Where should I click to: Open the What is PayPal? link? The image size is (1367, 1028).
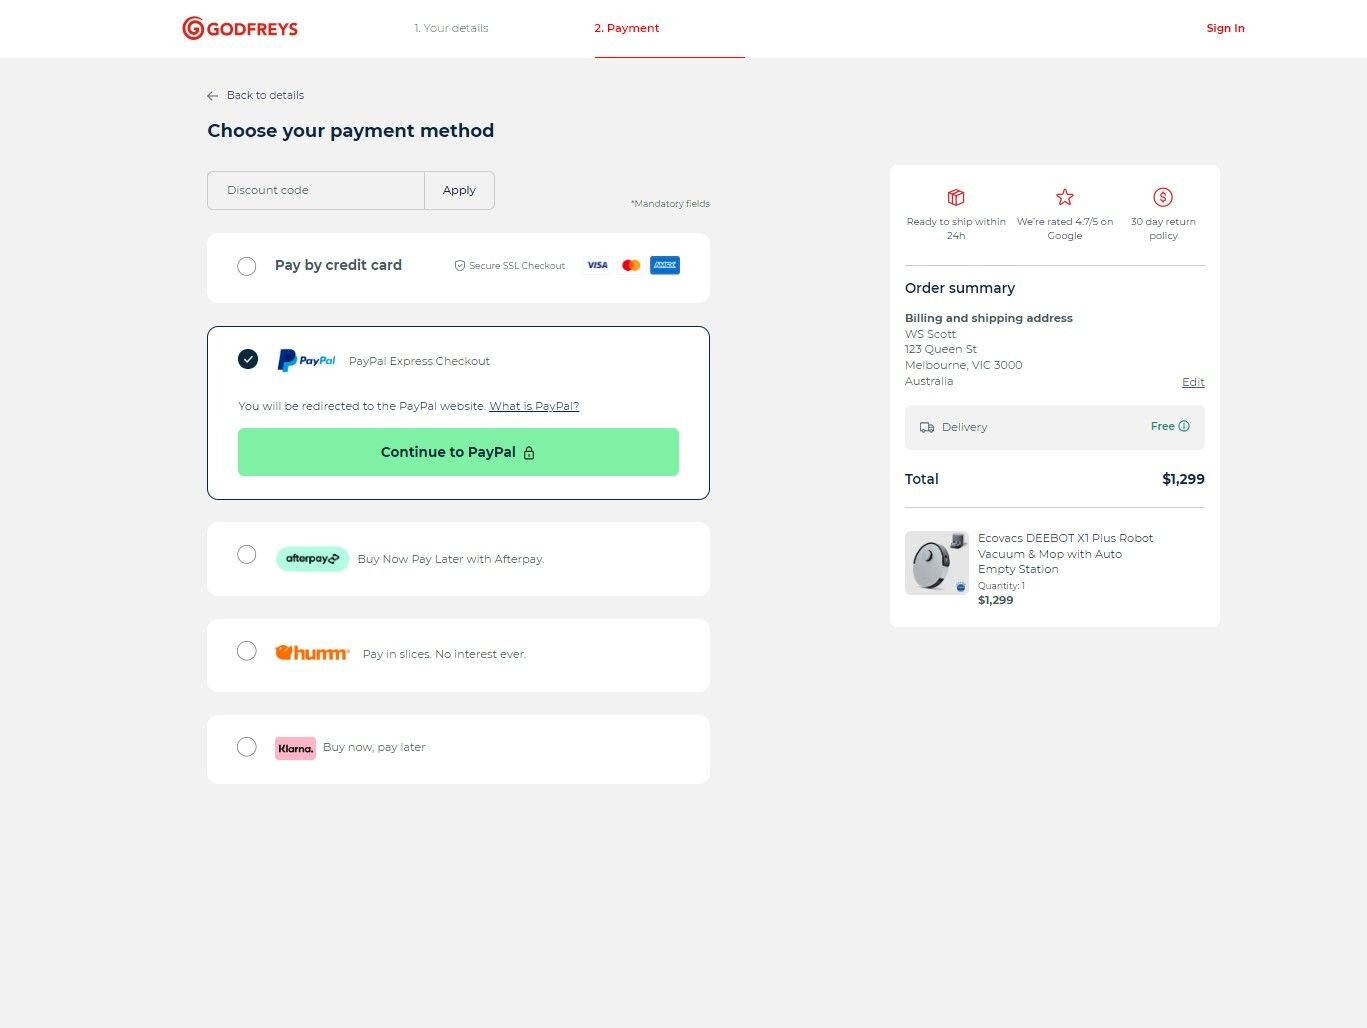coord(534,406)
